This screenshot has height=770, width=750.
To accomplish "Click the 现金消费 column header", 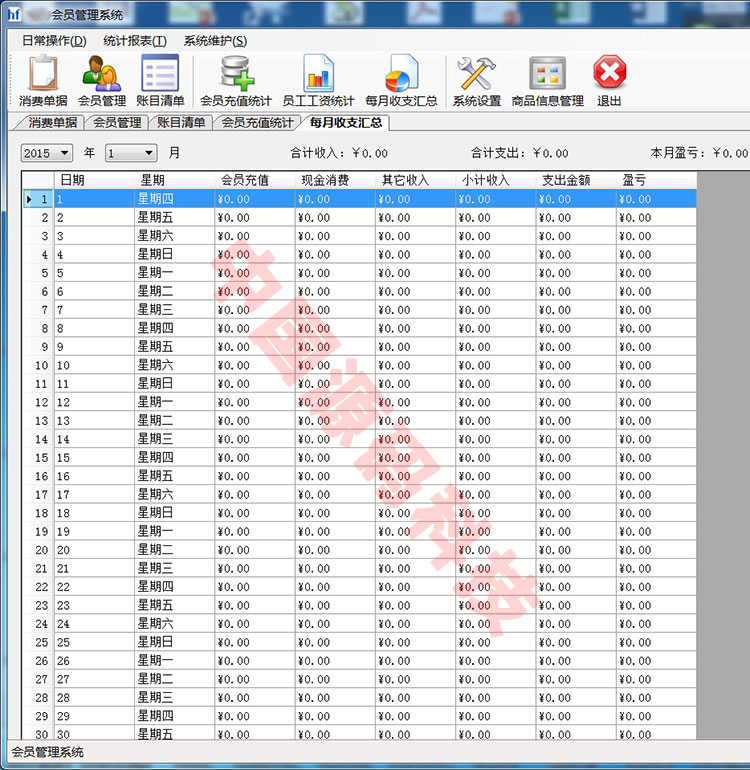I will click(335, 180).
